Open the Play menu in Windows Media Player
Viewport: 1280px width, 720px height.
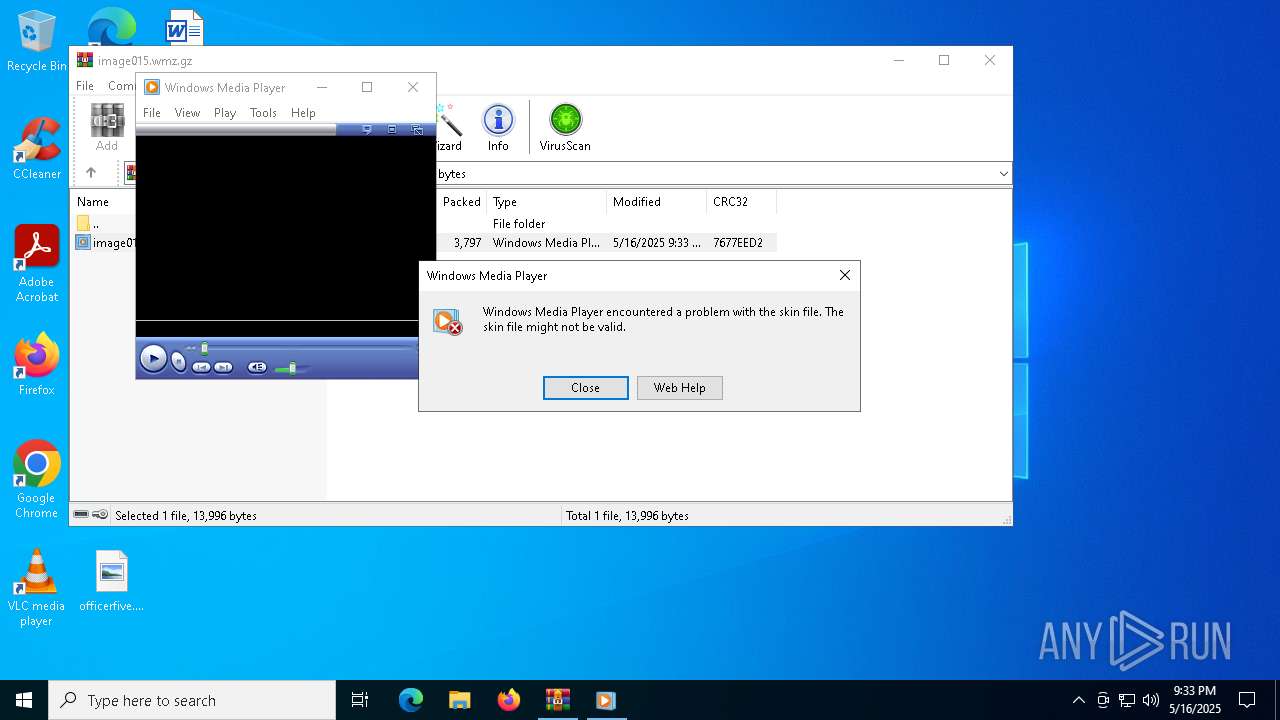point(225,113)
